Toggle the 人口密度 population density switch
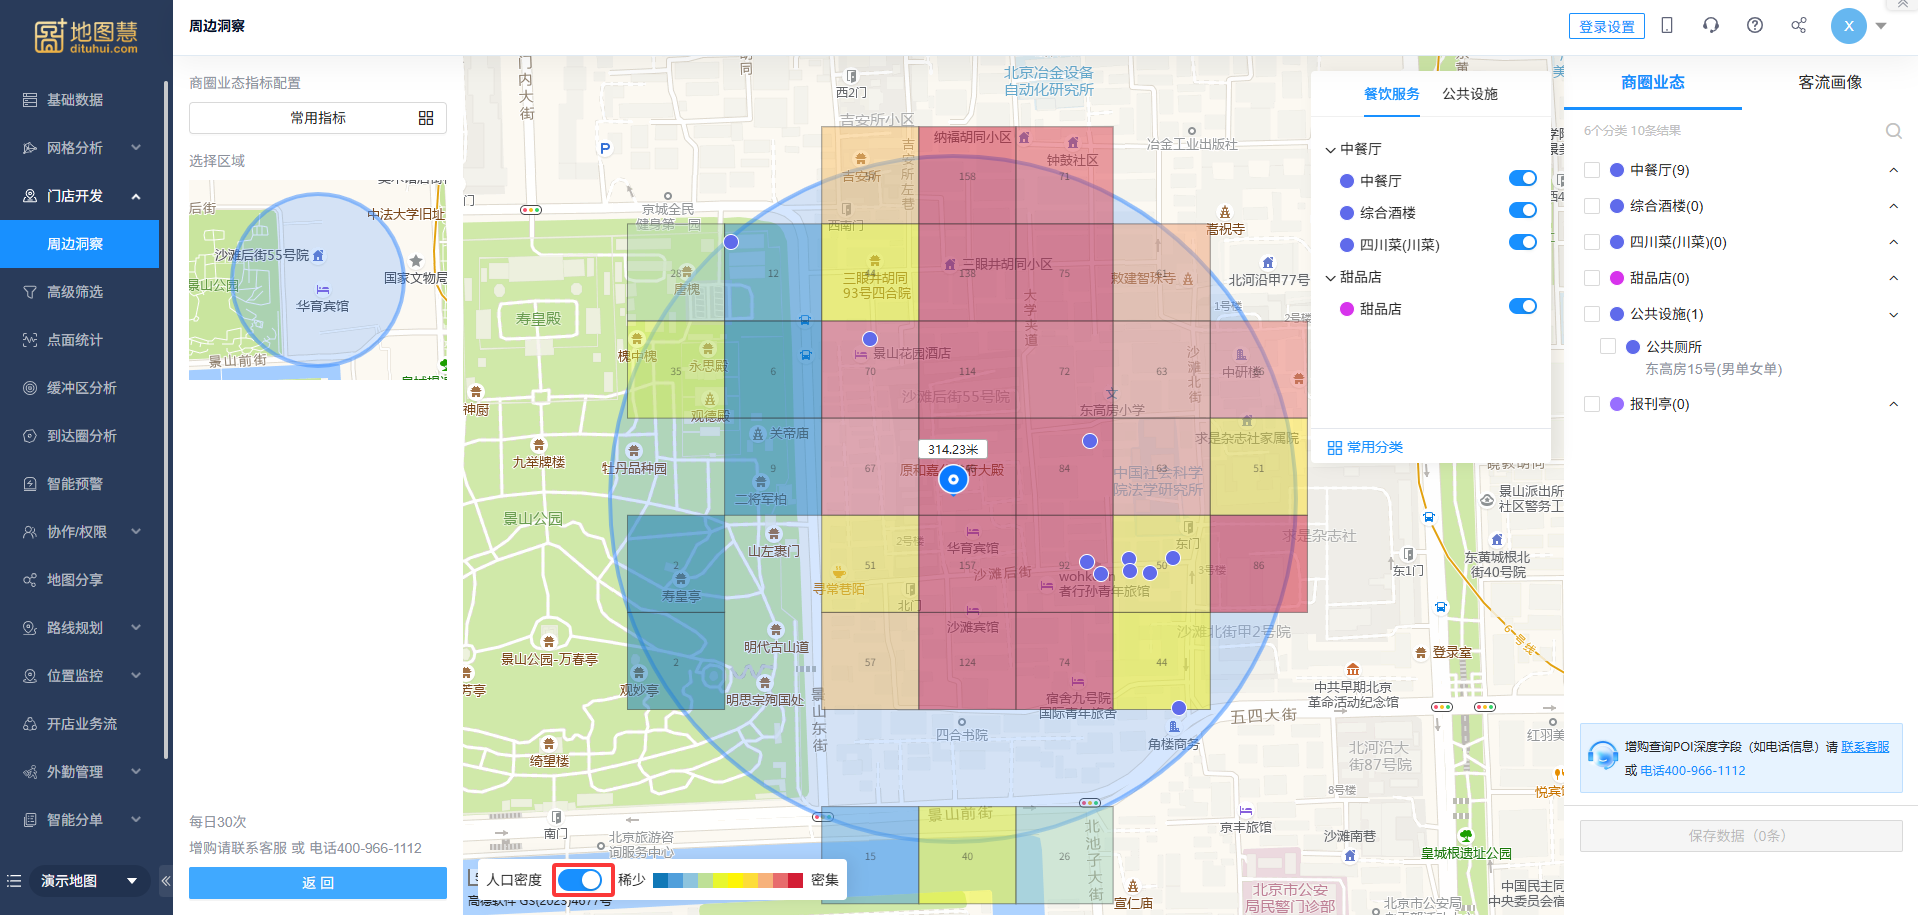The width and height of the screenshot is (1918, 915). 580,880
